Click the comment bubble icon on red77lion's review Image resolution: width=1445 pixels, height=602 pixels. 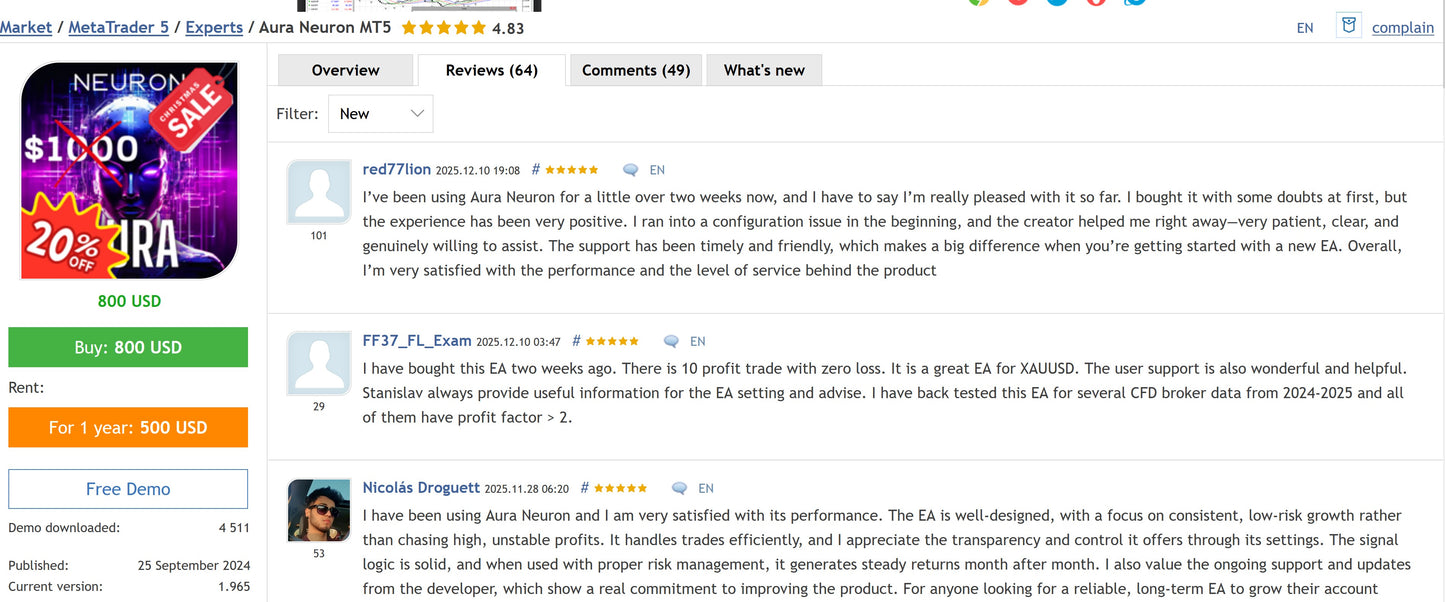630,171
